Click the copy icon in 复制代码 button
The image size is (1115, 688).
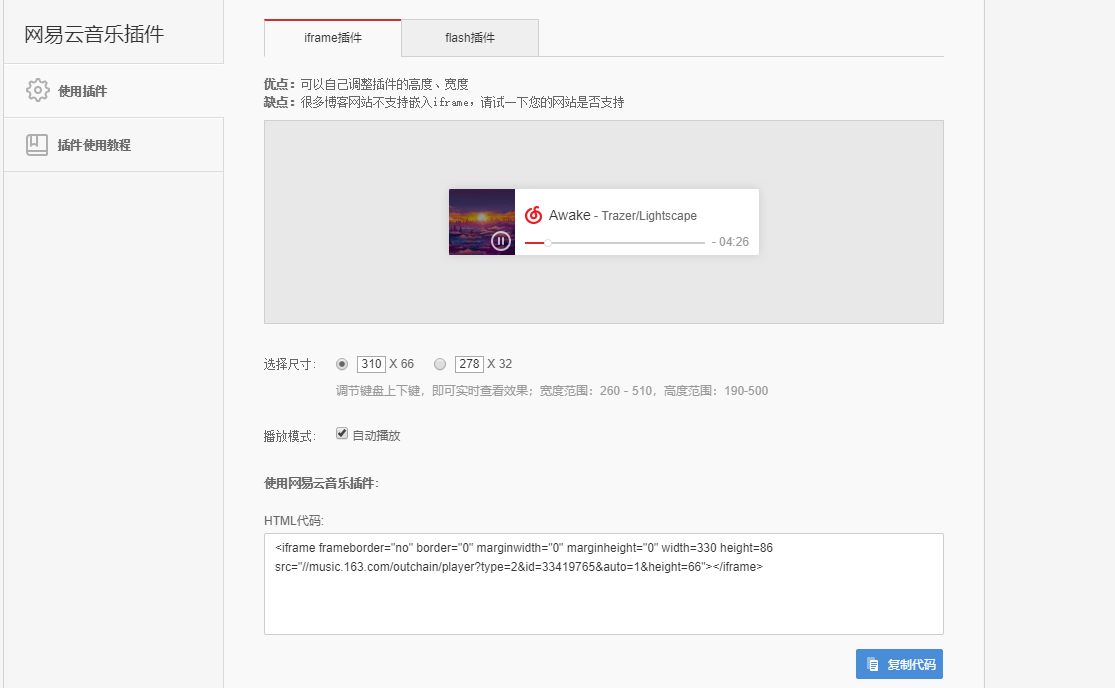(873, 664)
